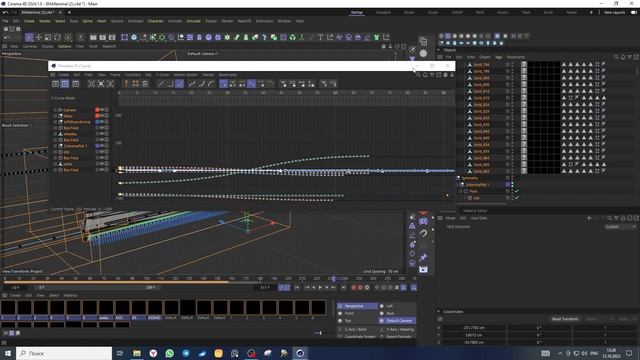Set keys to Step interpolation icon
Viewport: 640px width, 360px height.
click(x=170, y=84)
